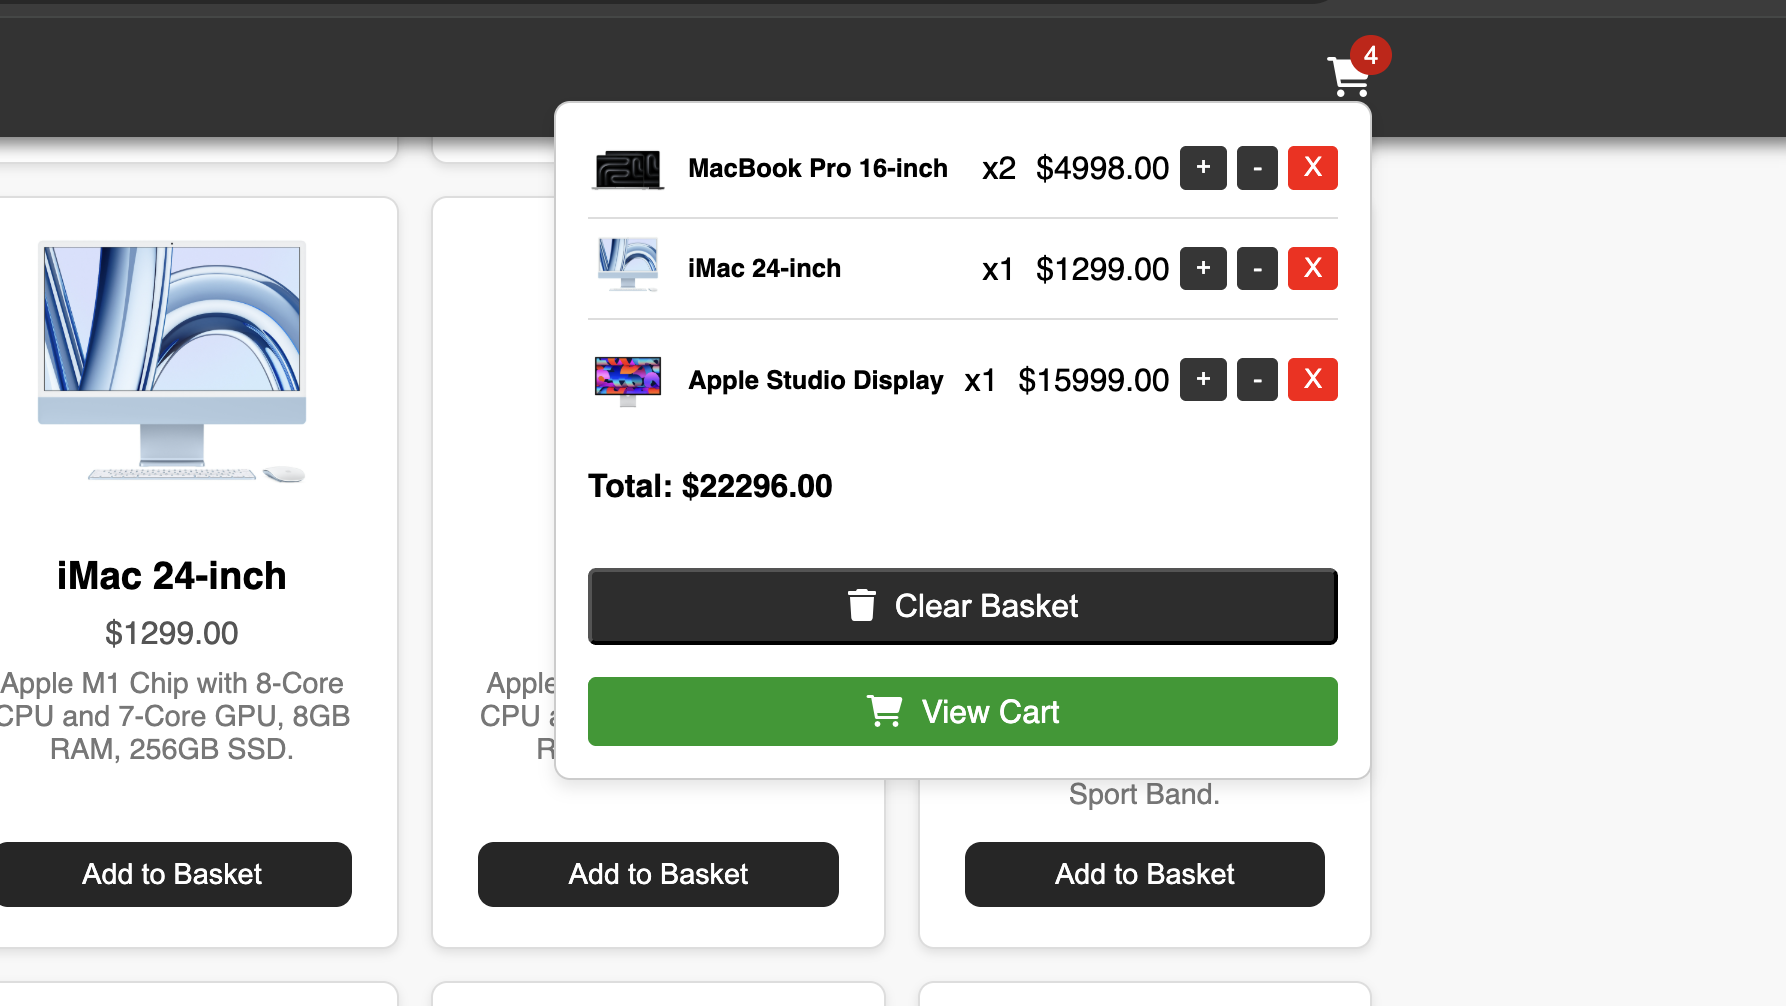Click iMac 24-inch thumbnail in basket
Image resolution: width=1786 pixels, height=1006 pixels.
tap(628, 265)
